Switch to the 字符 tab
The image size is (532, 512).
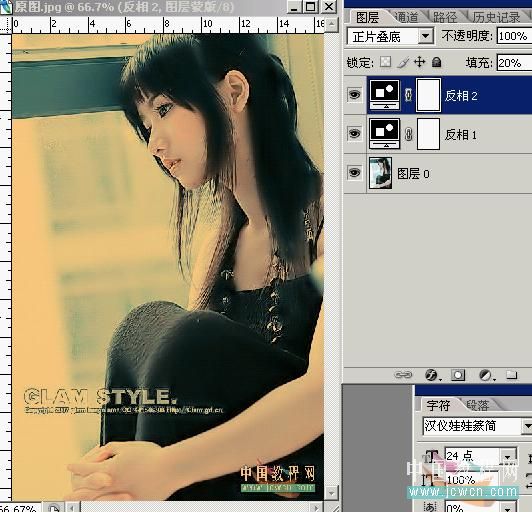[x=438, y=405]
